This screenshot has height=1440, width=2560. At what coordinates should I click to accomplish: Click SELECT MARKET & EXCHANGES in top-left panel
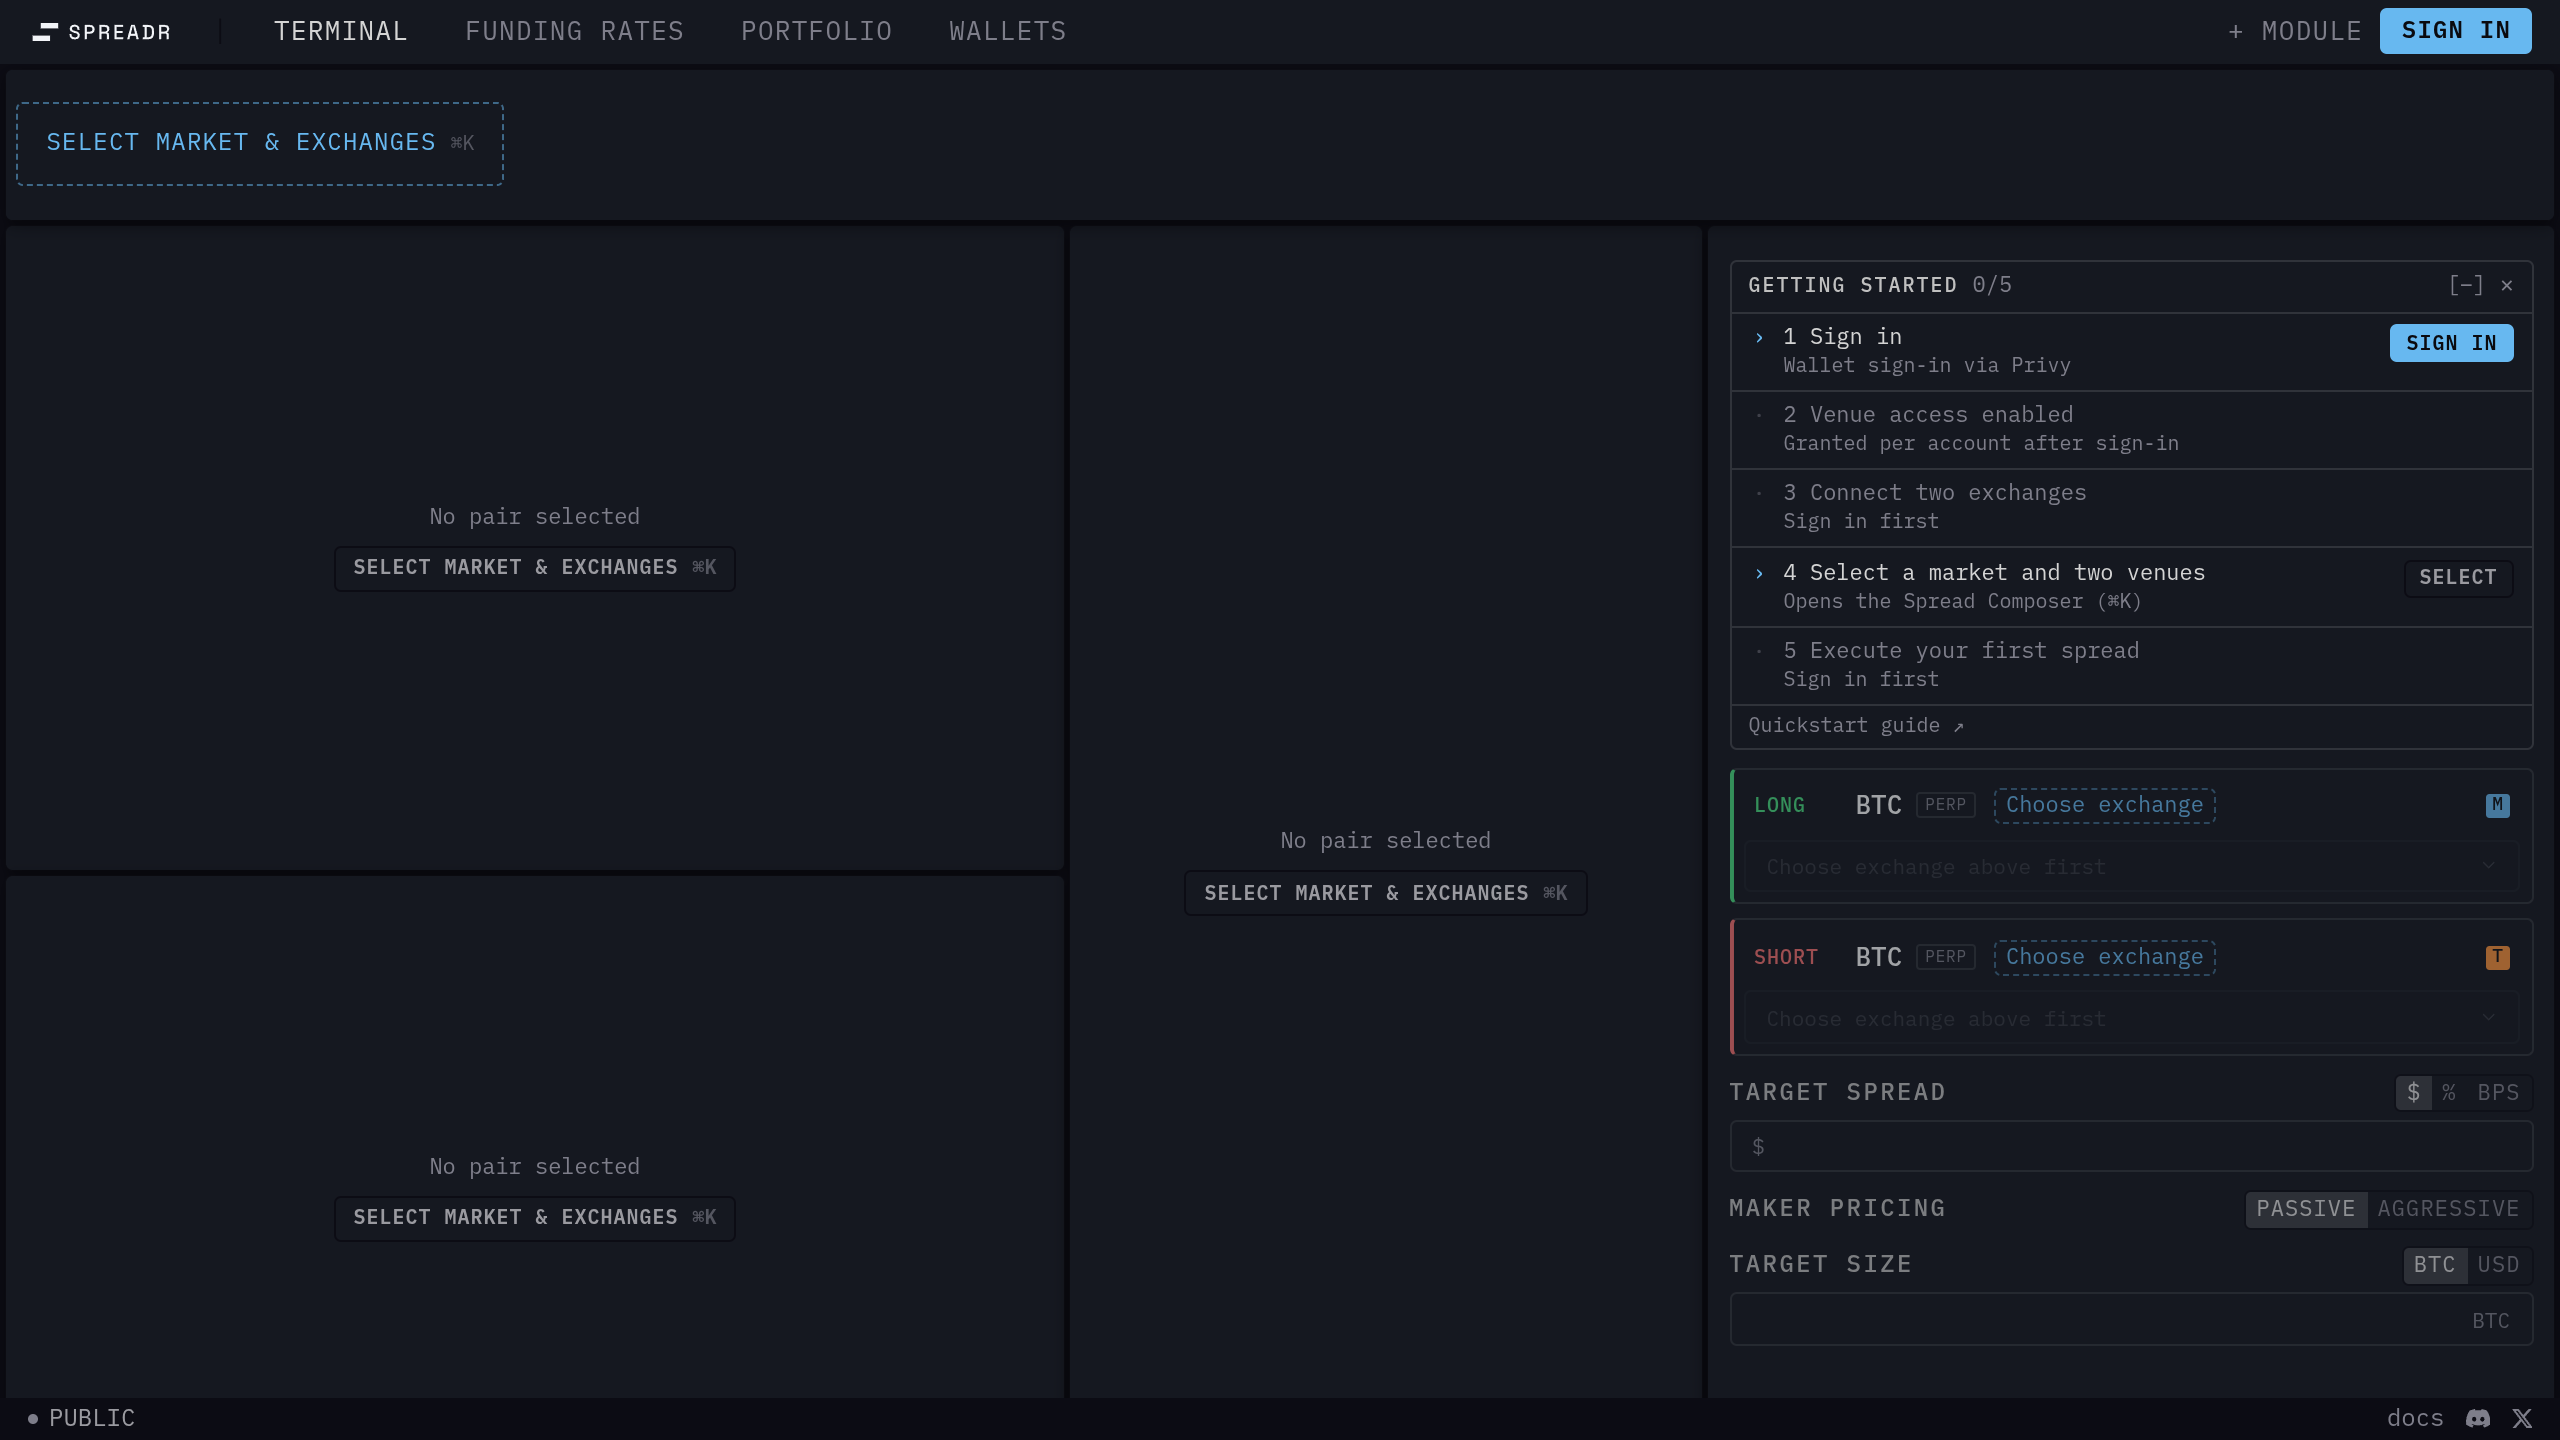tap(535, 568)
